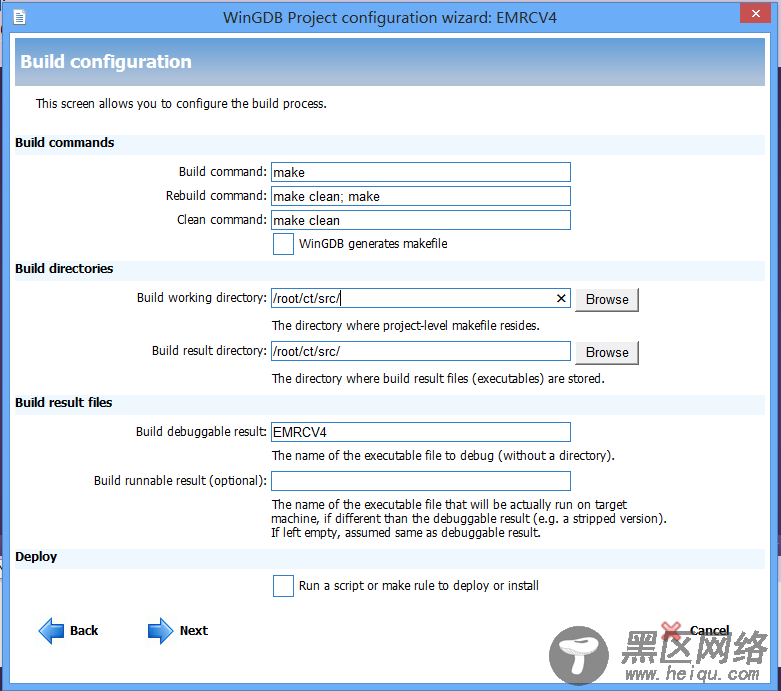Image resolution: width=781 pixels, height=691 pixels.
Task: Browse for the Build working directory
Action: [607, 299]
